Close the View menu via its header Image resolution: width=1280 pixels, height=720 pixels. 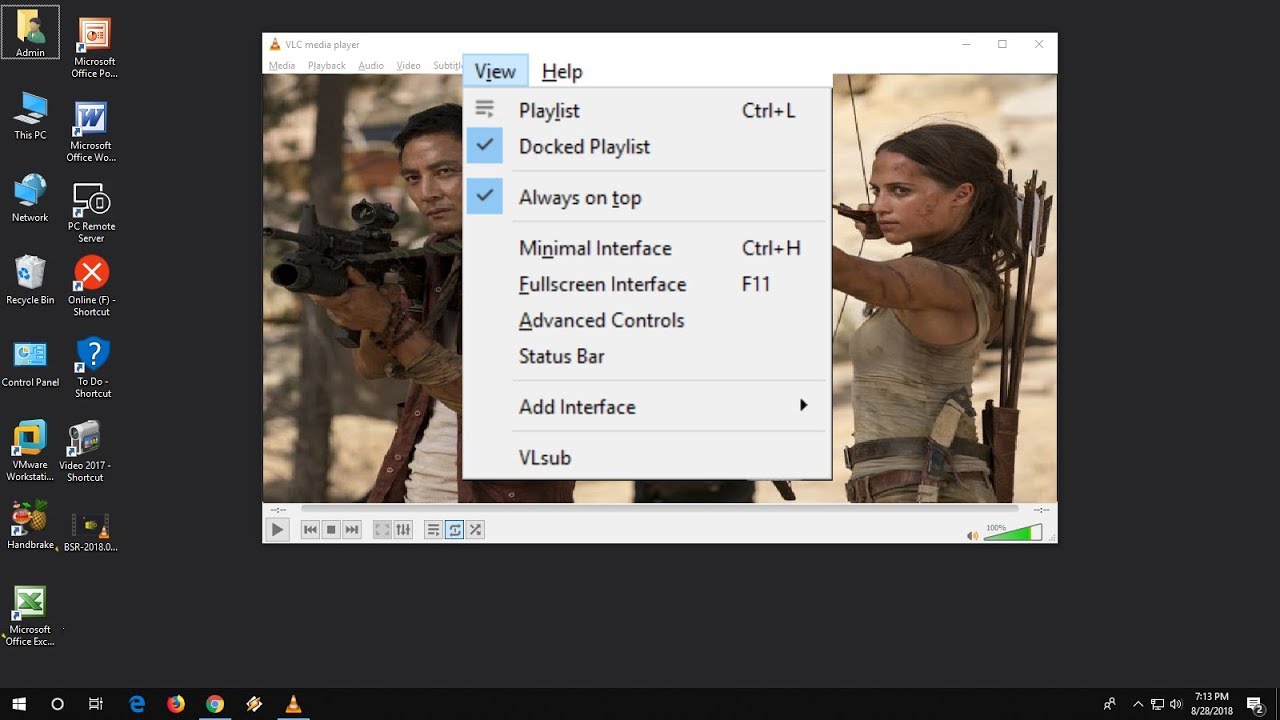pyautogui.click(x=495, y=71)
